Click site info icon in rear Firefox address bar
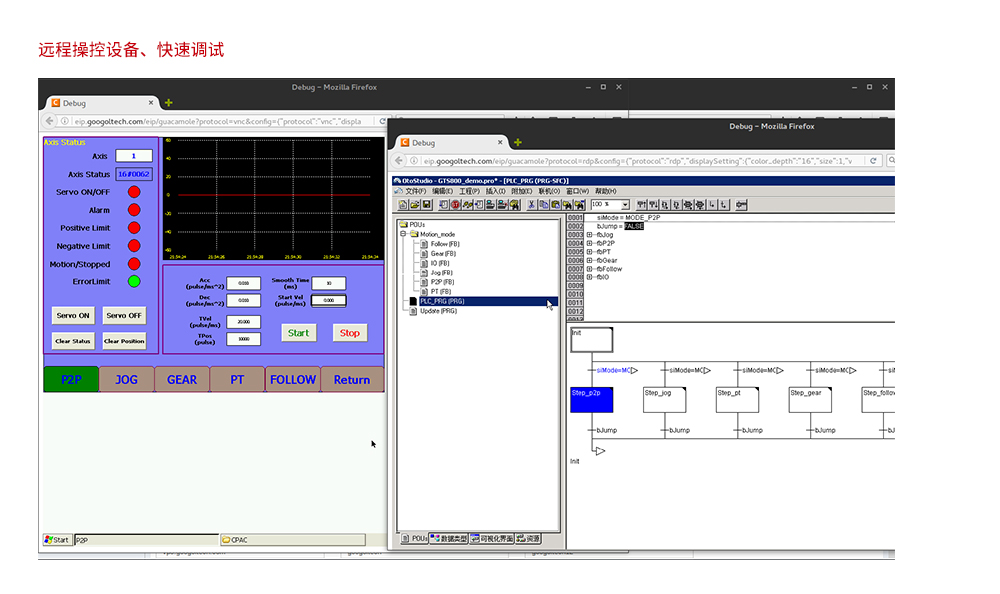 pyautogui.click(x=64, y=121)
